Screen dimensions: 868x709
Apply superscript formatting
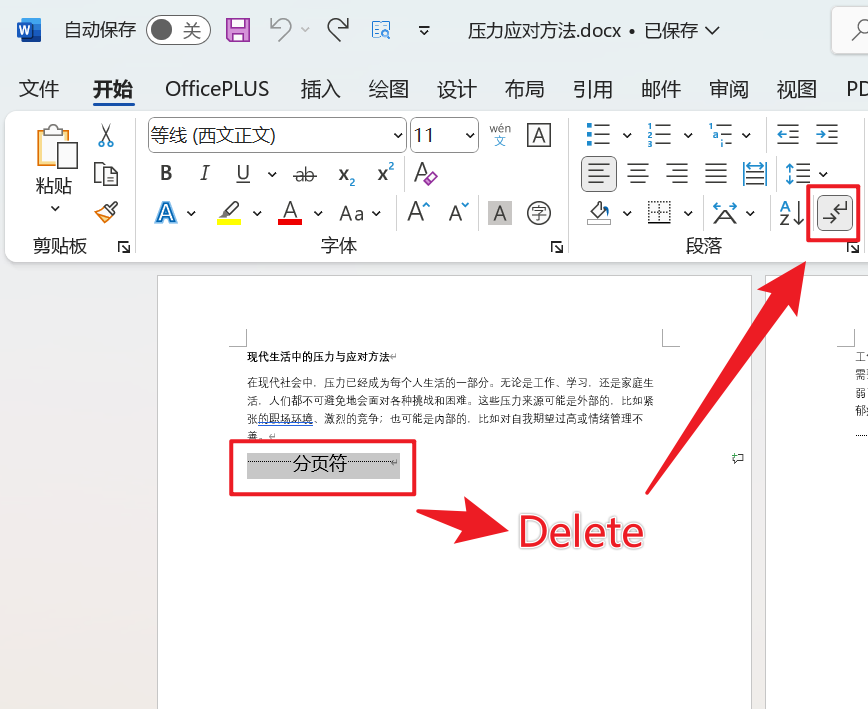coord(384,173)
